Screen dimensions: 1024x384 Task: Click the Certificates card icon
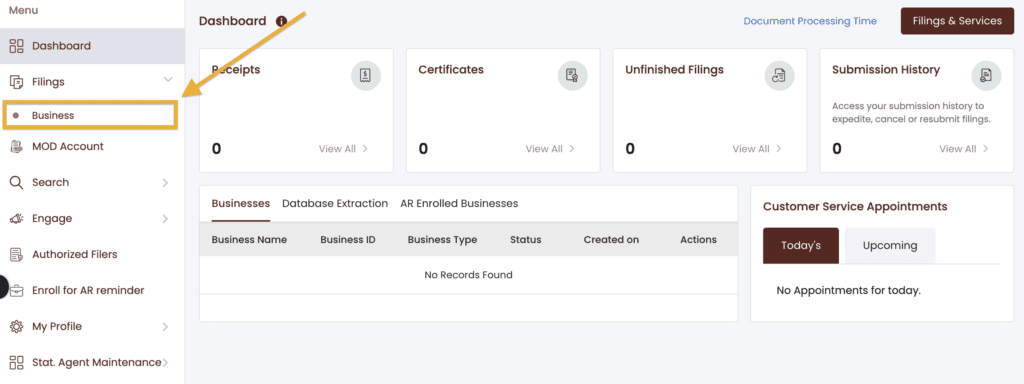point(573,76)
